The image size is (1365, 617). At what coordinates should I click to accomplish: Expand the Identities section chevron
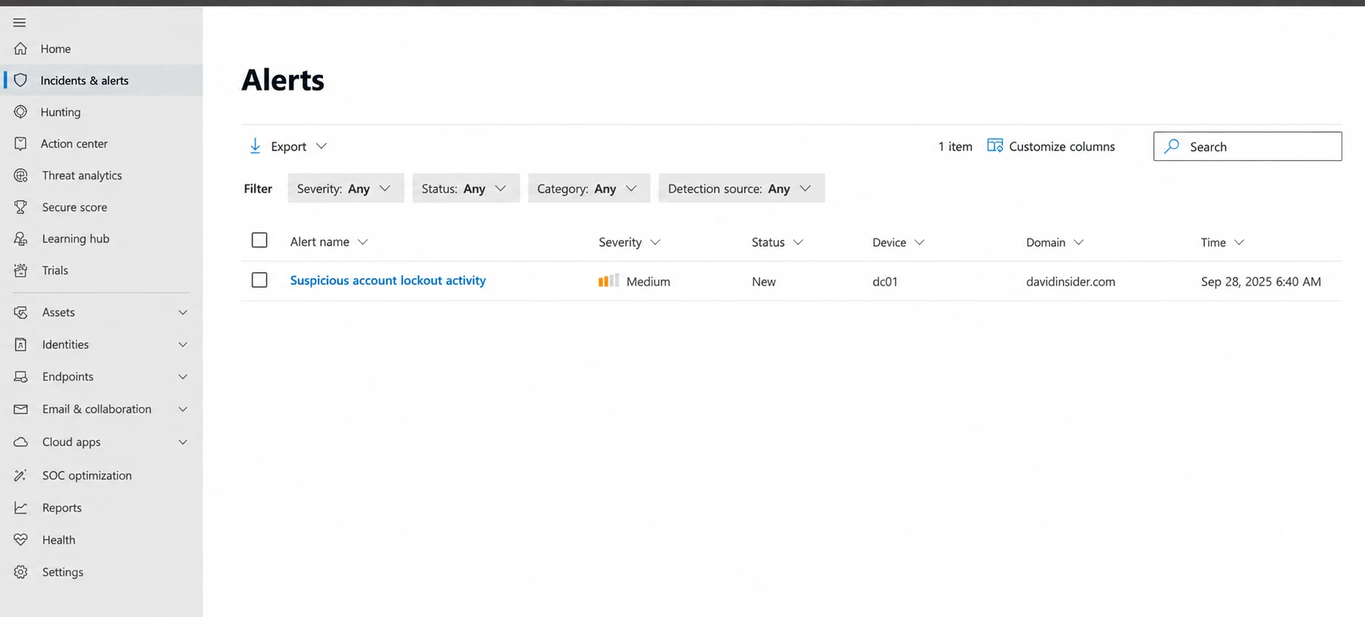coord(183,344)
